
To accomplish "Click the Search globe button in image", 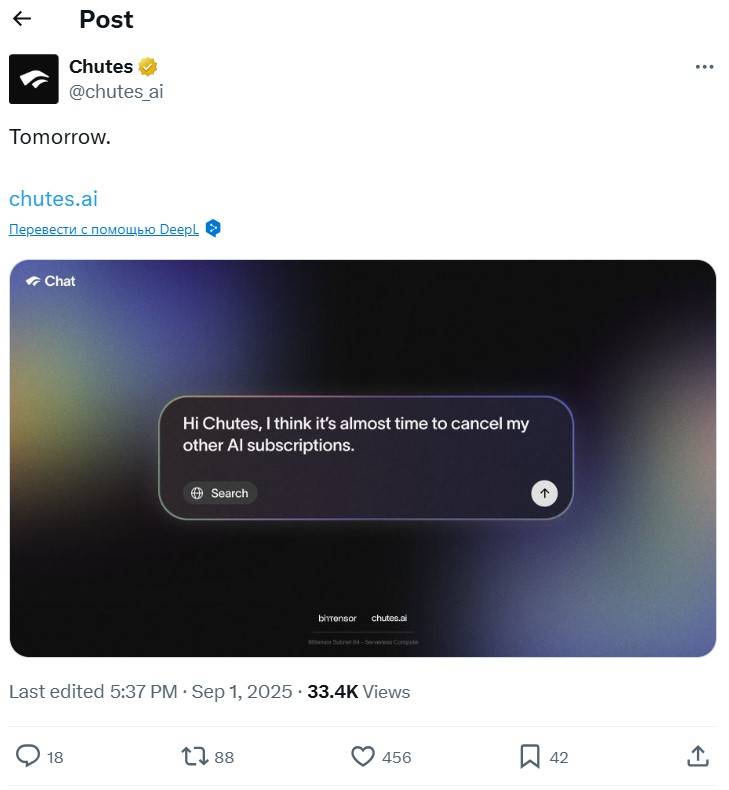I will click(220, 493).
